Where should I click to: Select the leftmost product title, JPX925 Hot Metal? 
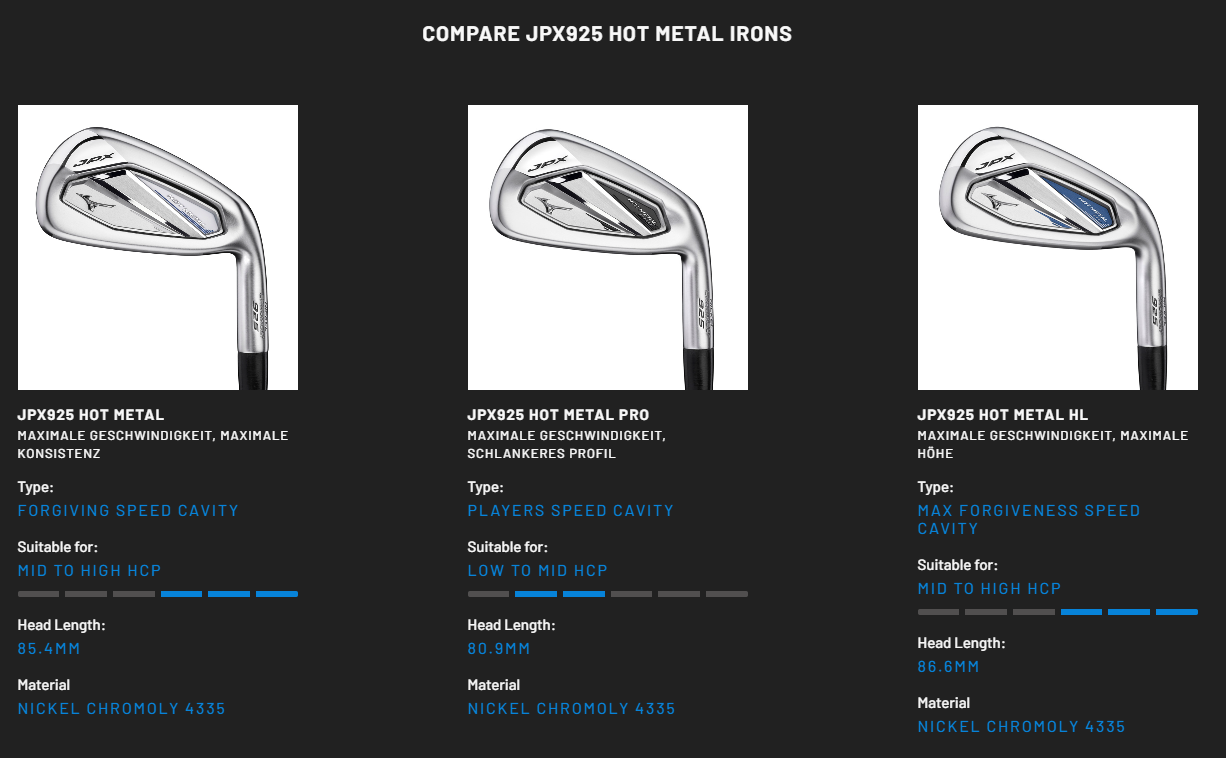(91, 415)
